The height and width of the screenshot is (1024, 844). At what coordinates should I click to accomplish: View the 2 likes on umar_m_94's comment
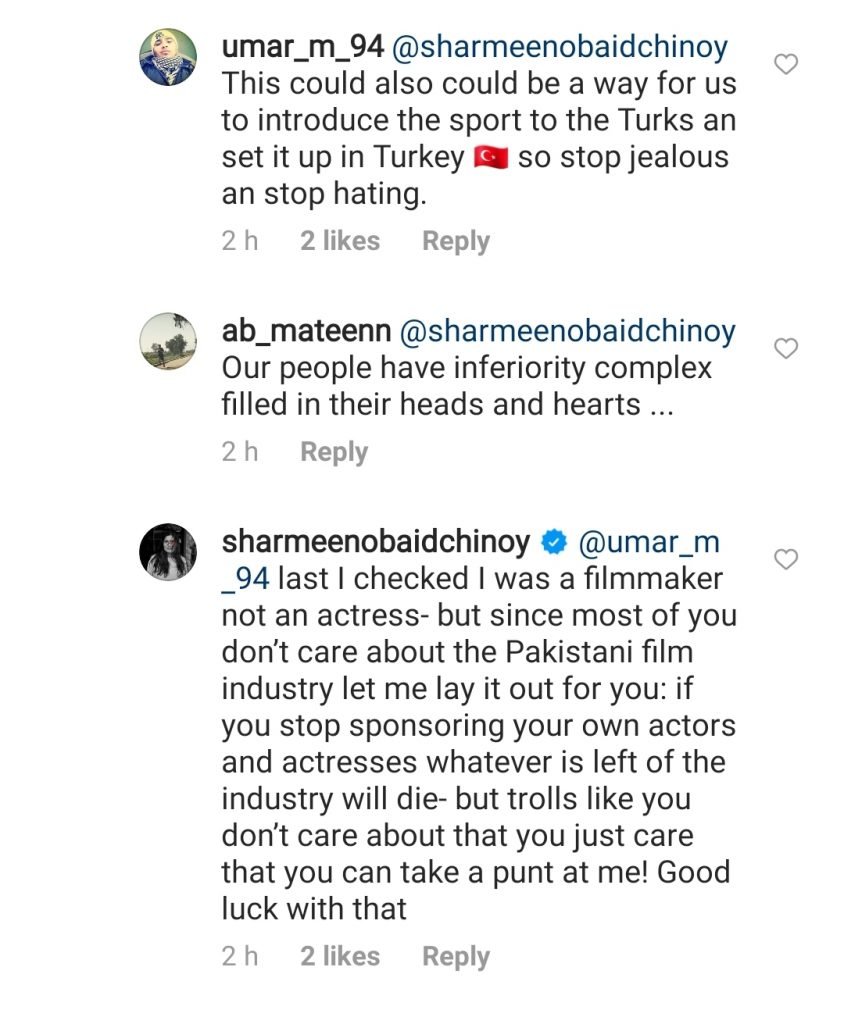tap(340, 241)
